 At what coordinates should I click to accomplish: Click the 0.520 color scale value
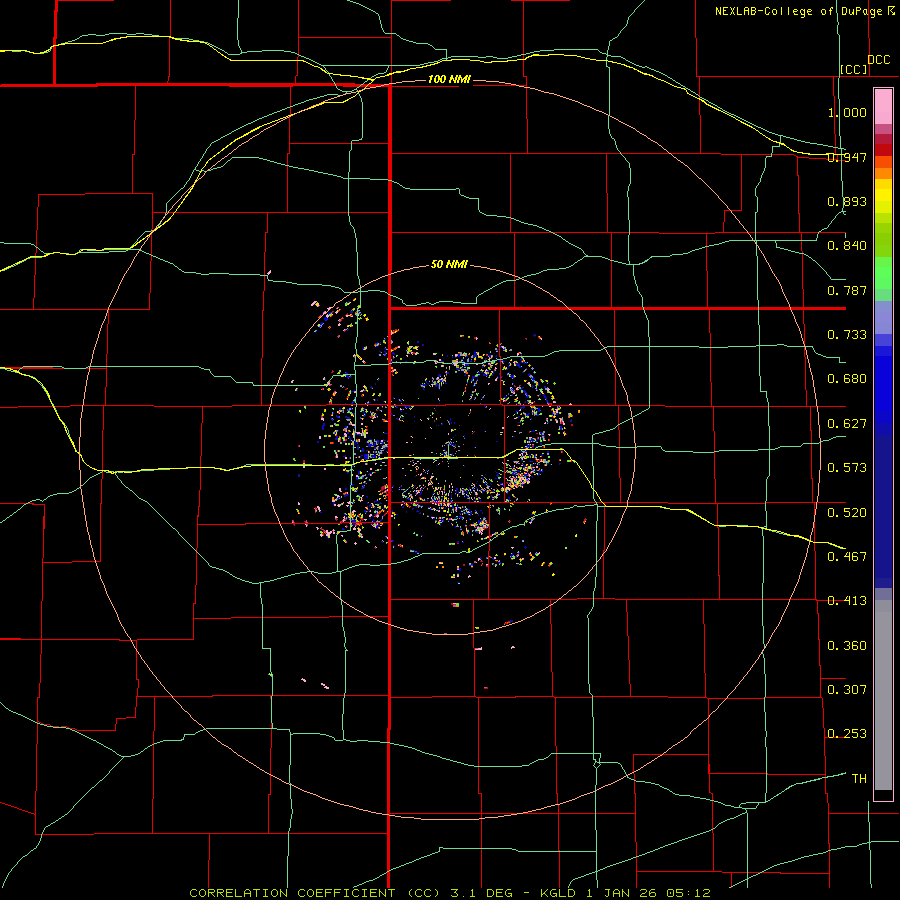pos(847,512)
